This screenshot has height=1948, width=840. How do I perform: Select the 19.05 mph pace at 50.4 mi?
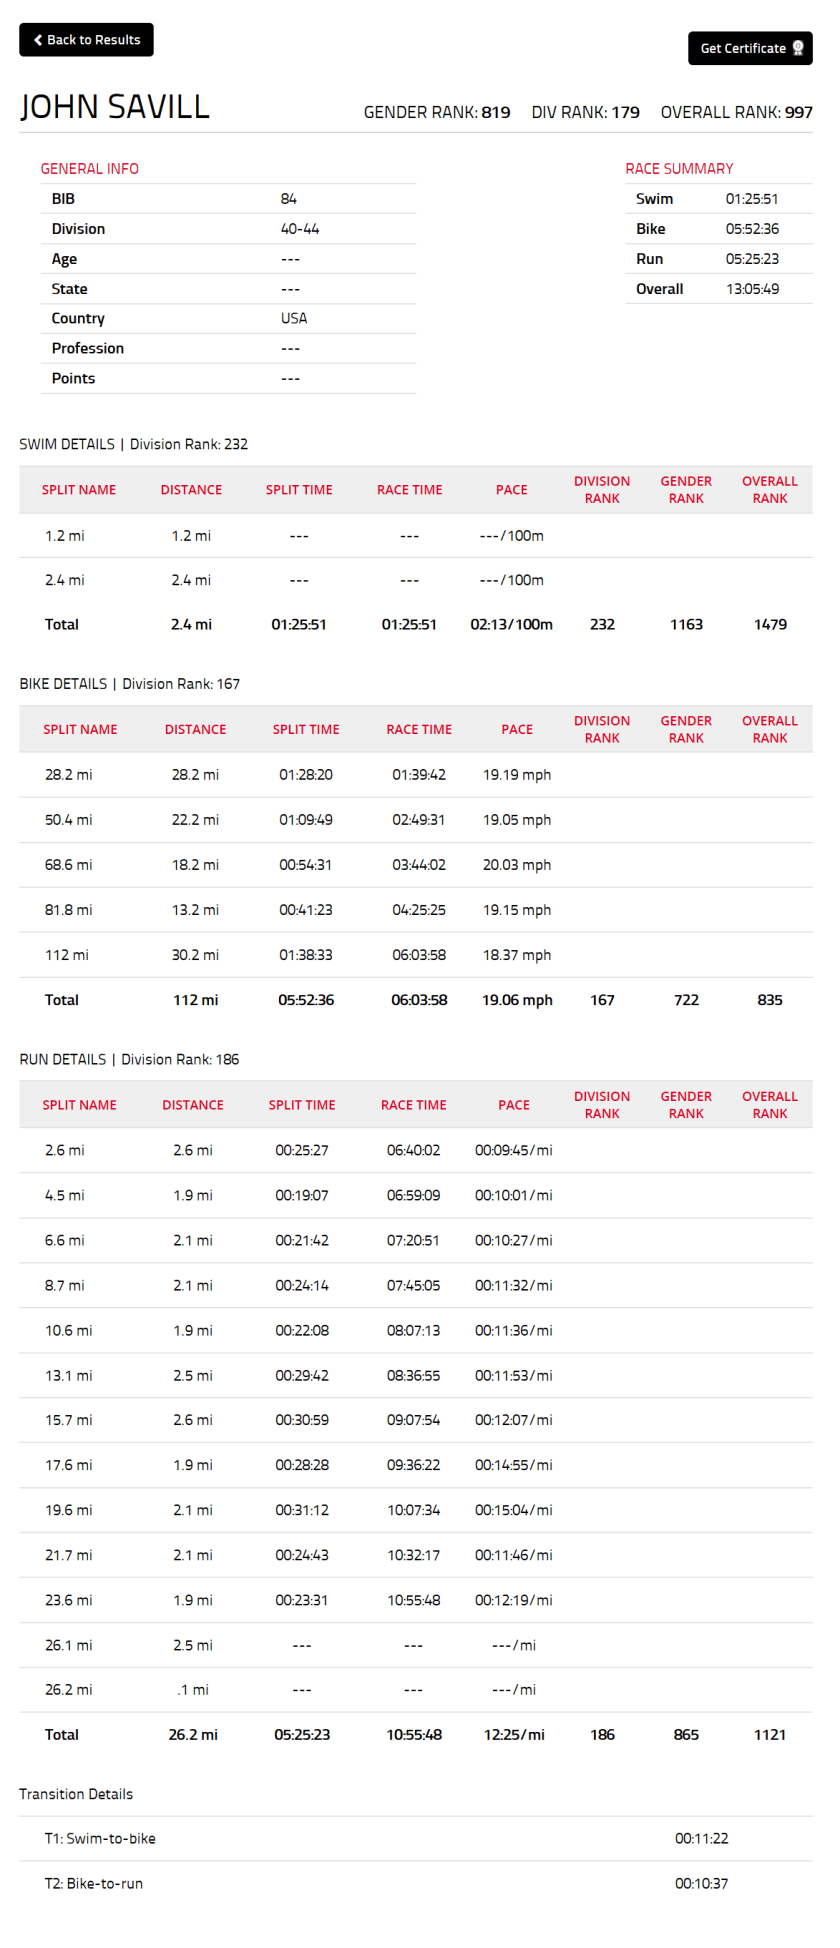(x=517, y=820)
